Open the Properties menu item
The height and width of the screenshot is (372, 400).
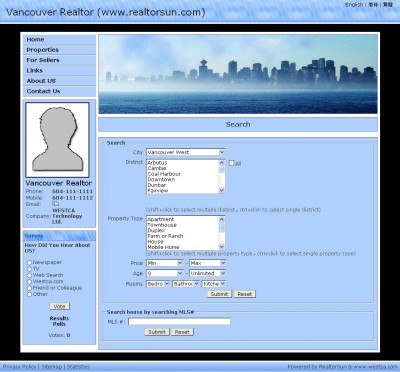[59, 50]
